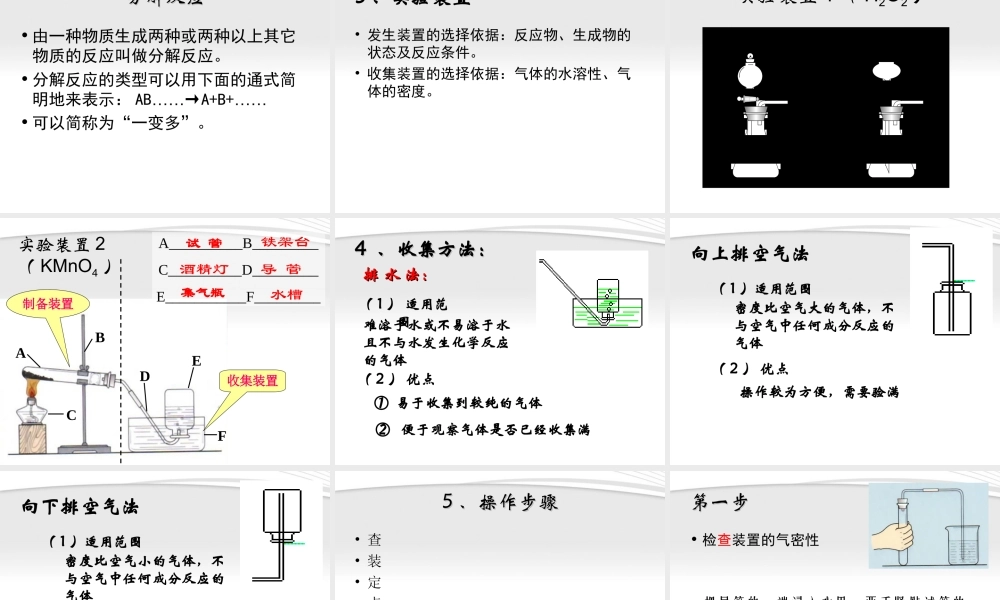
Task: Click label D on the delivery tube
Action: pyautogui.click(x=145, y=376)
